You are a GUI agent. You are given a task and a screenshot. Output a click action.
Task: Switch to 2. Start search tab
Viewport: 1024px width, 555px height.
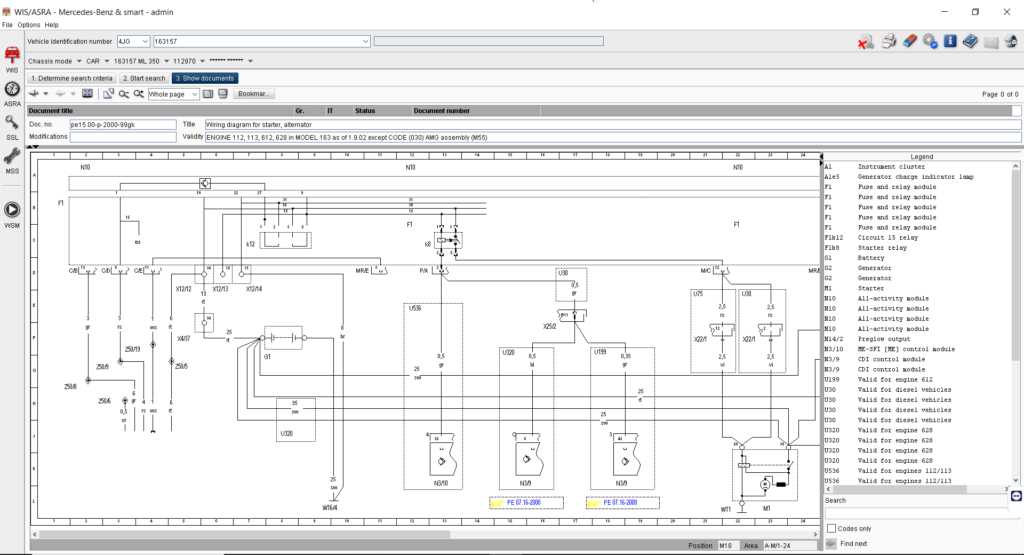144,78
